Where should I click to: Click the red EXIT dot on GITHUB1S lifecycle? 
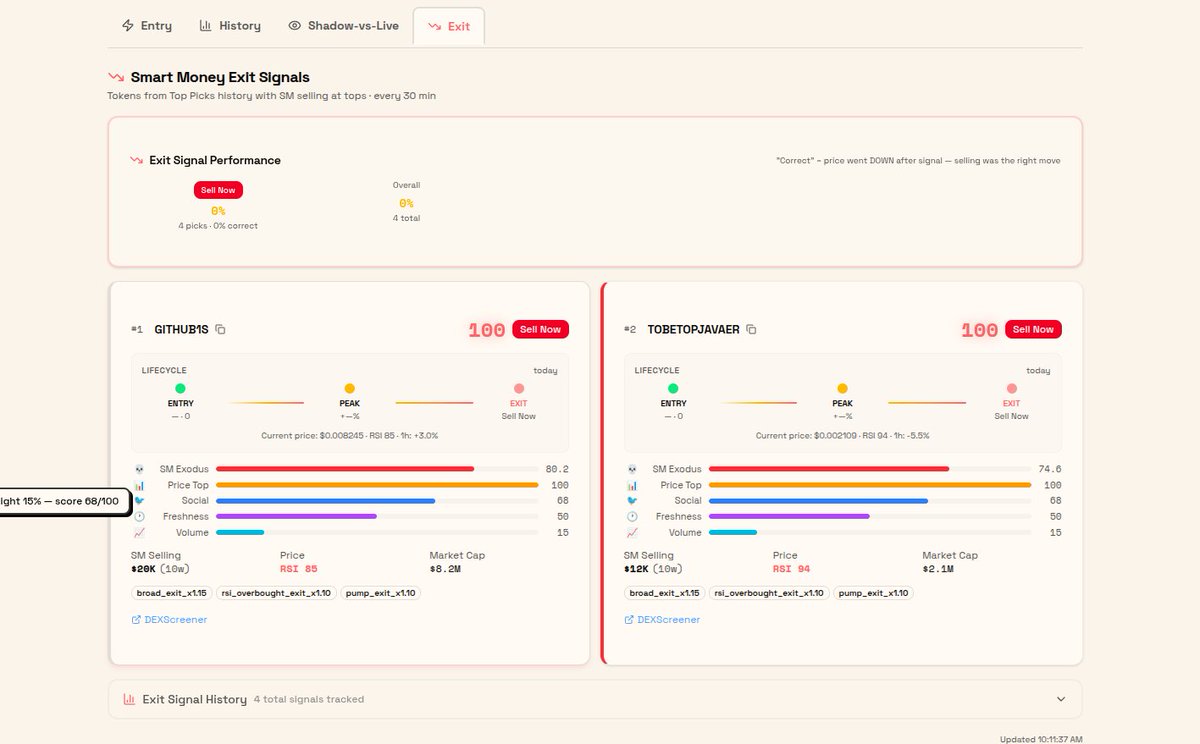coord(518,388)
